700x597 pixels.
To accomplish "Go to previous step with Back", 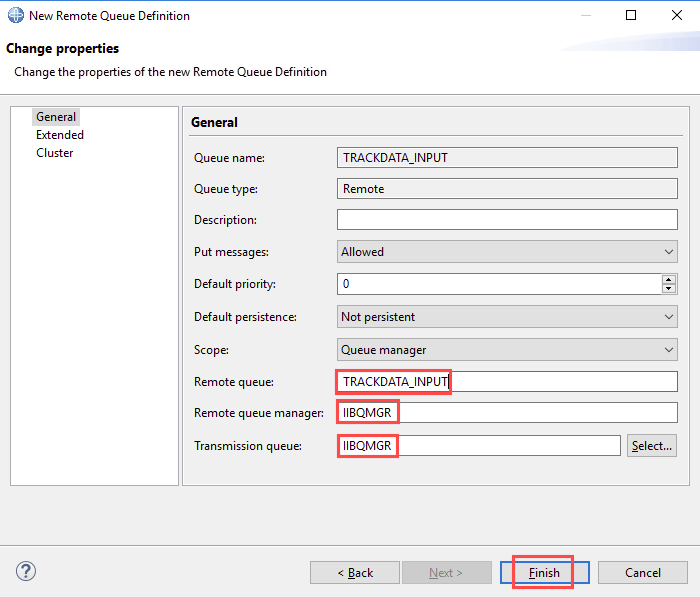I will tap(355, 572).
